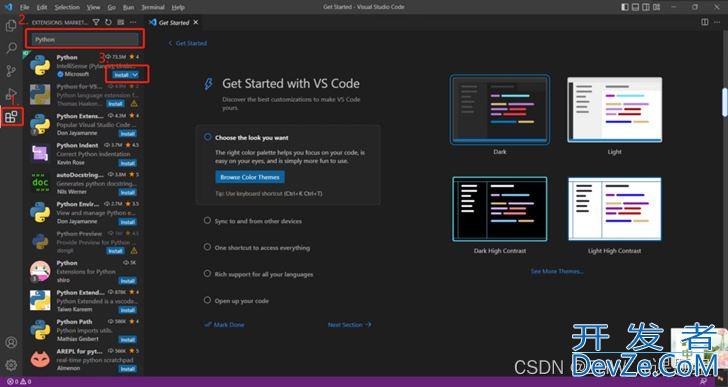Screen dimensions: 728x387
Task: Select the Dark High Contrast theme preview
Action: tap(500, 209)
